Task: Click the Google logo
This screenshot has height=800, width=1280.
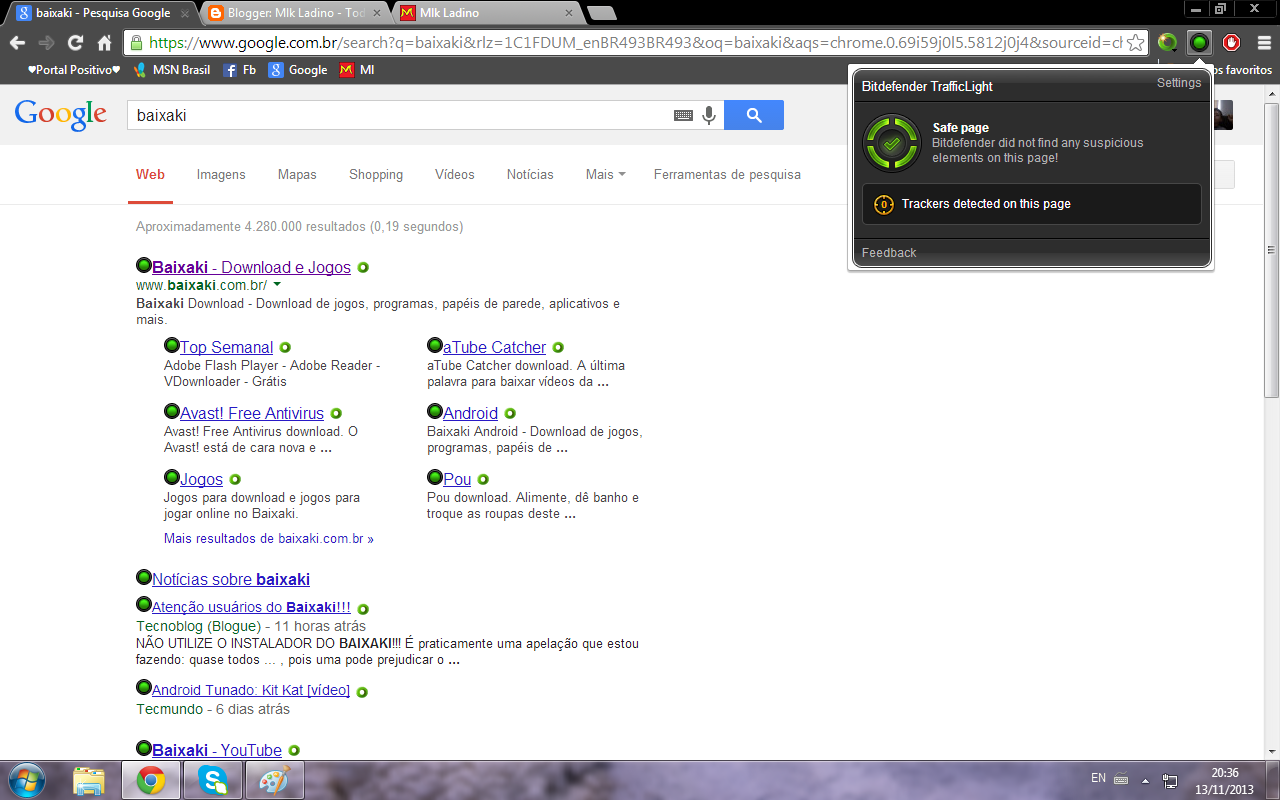Action: point(60,114)
